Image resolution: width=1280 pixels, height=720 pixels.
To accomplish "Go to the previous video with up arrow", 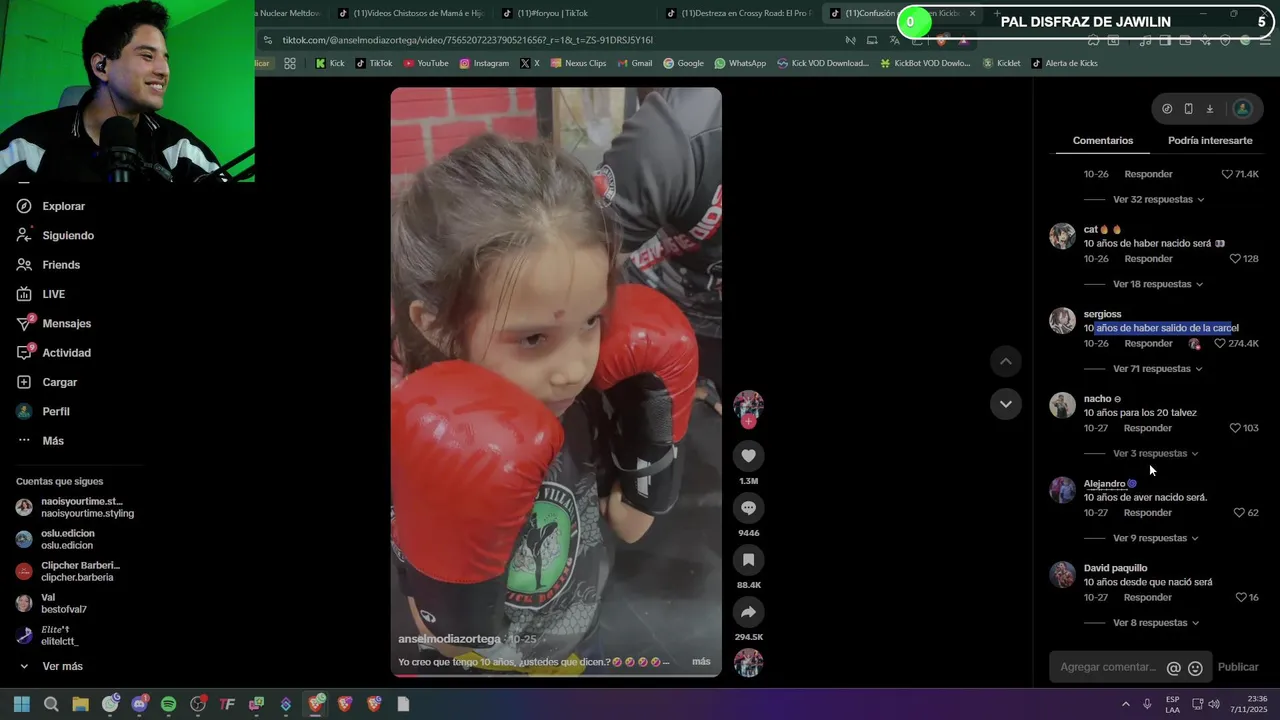I will tap(1006, 361).
